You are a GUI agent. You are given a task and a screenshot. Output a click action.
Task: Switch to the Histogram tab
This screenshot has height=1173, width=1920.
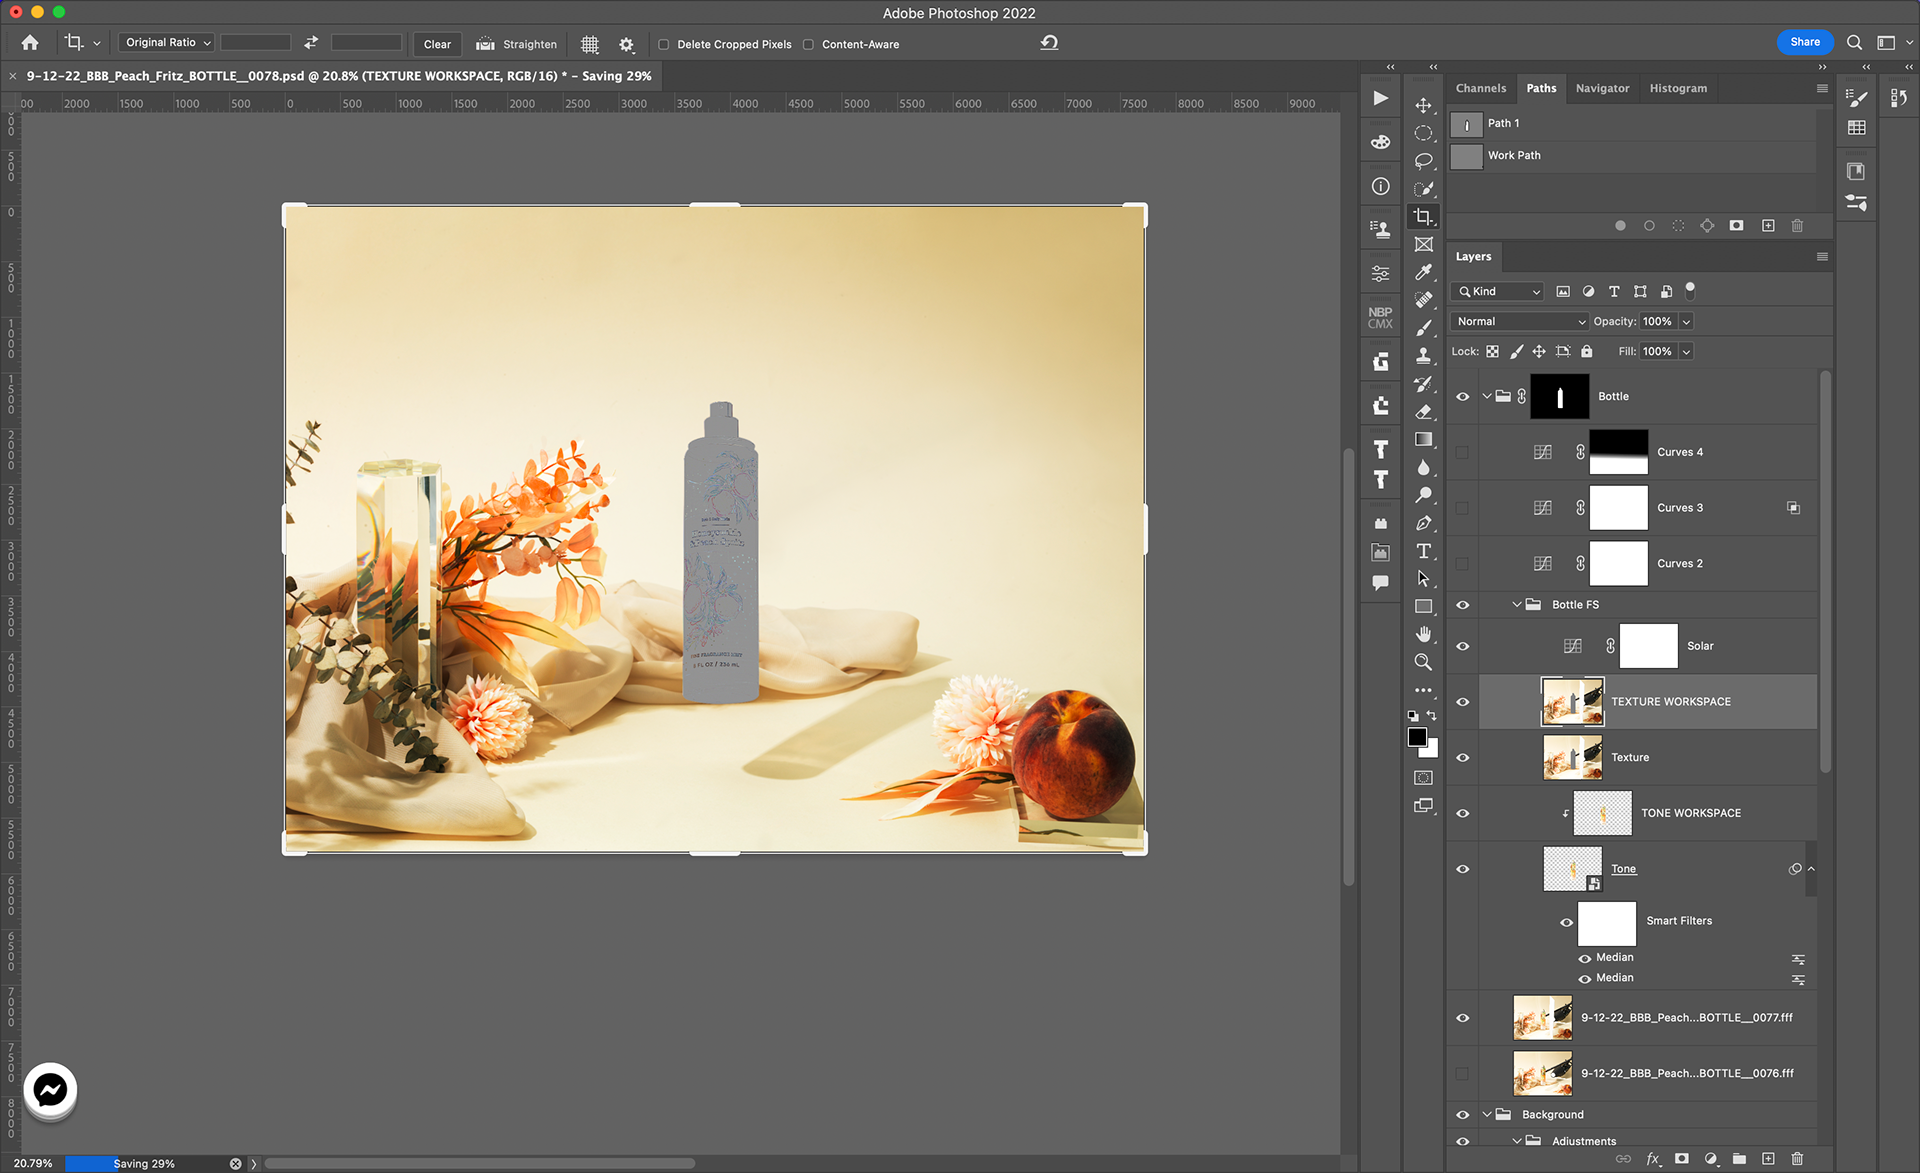(x=1677, y=88)
